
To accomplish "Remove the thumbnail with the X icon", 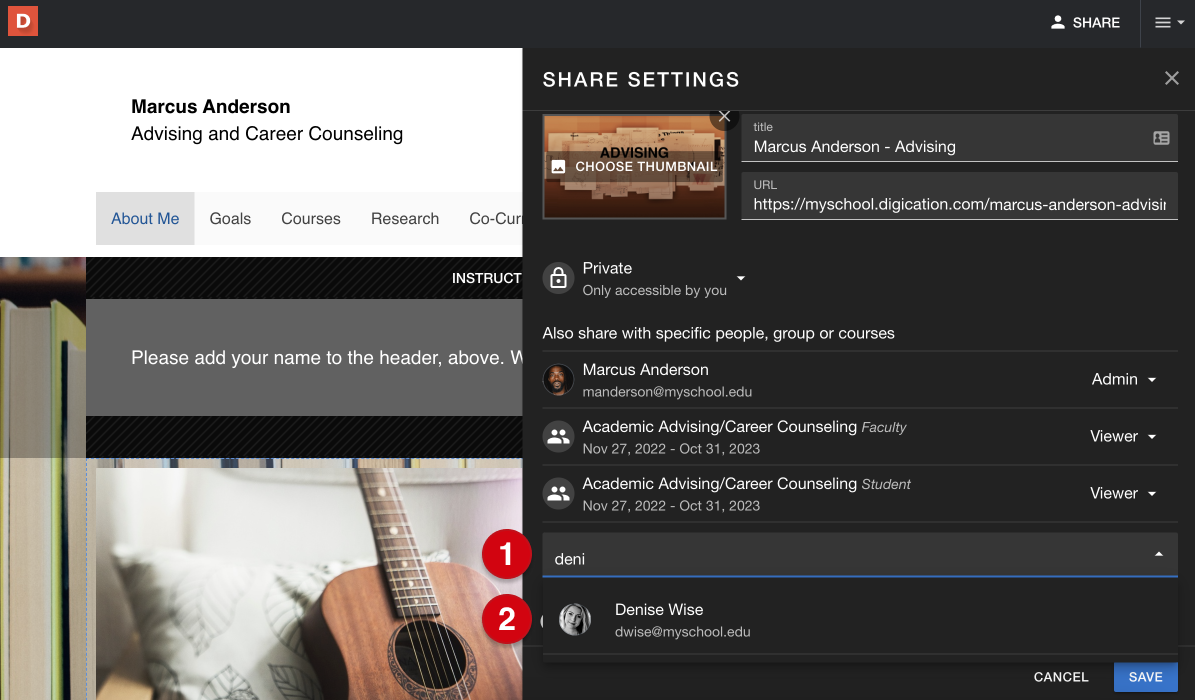I will click(x=724, y=117).
